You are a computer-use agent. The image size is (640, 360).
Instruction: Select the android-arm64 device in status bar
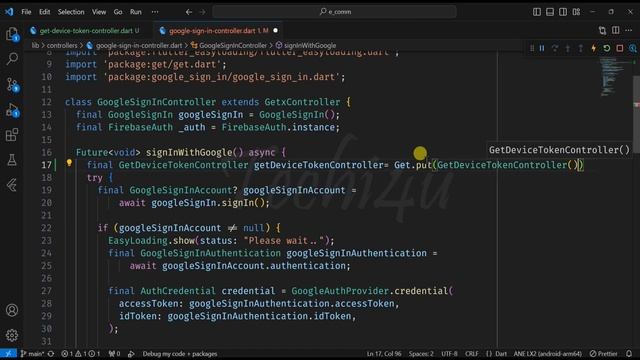click(547, 354)
